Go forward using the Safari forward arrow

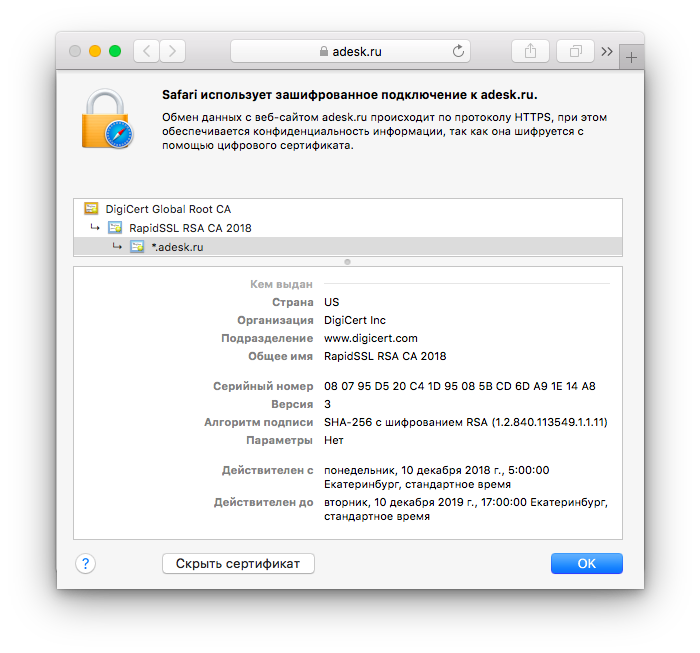(x=172, y=51)
